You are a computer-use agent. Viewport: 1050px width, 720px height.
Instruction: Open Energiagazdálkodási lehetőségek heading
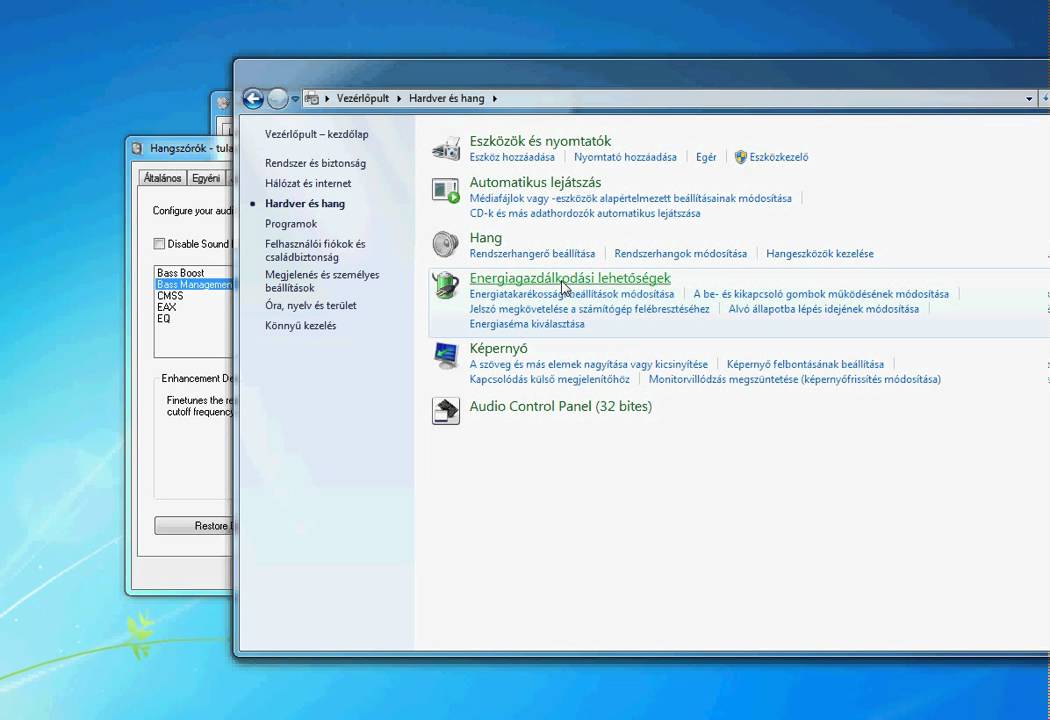coord(570,278)
